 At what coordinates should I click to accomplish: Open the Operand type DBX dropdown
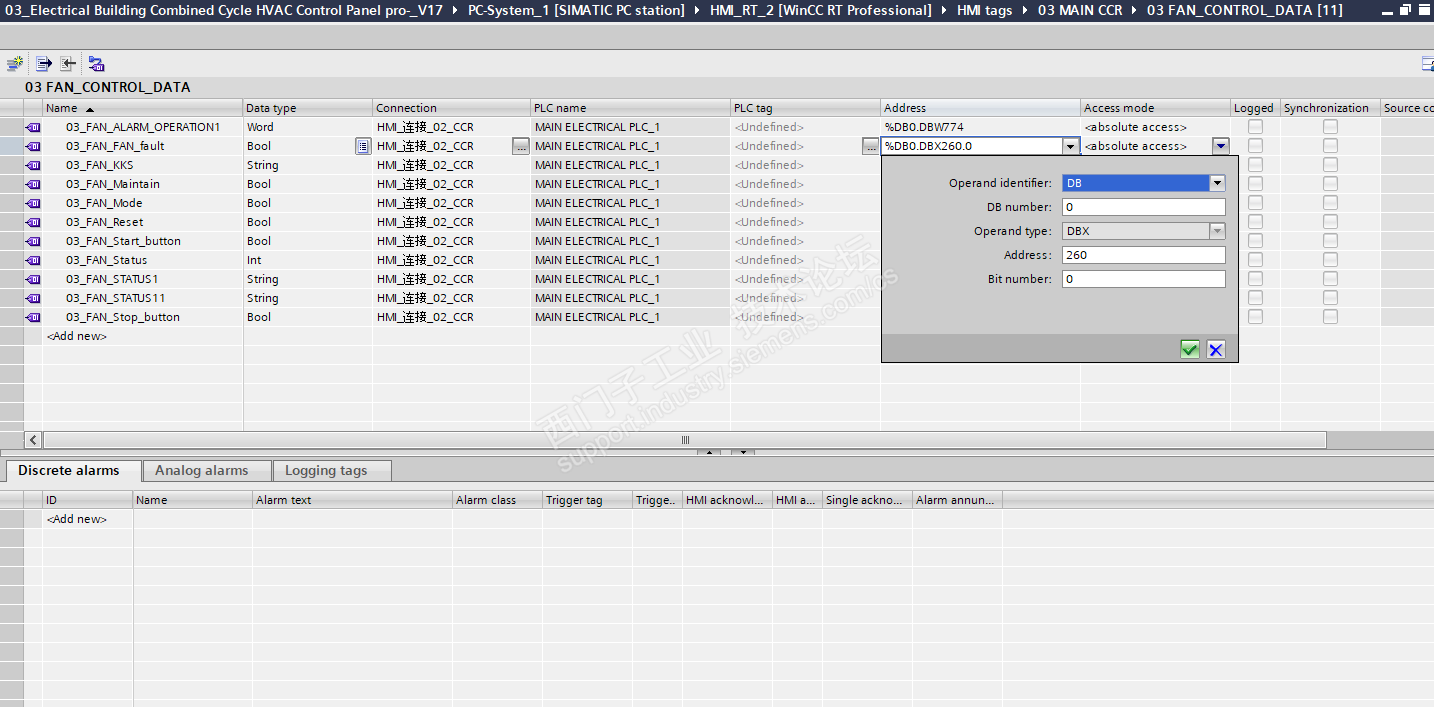pyautogui.click(x=1217, y=231)
